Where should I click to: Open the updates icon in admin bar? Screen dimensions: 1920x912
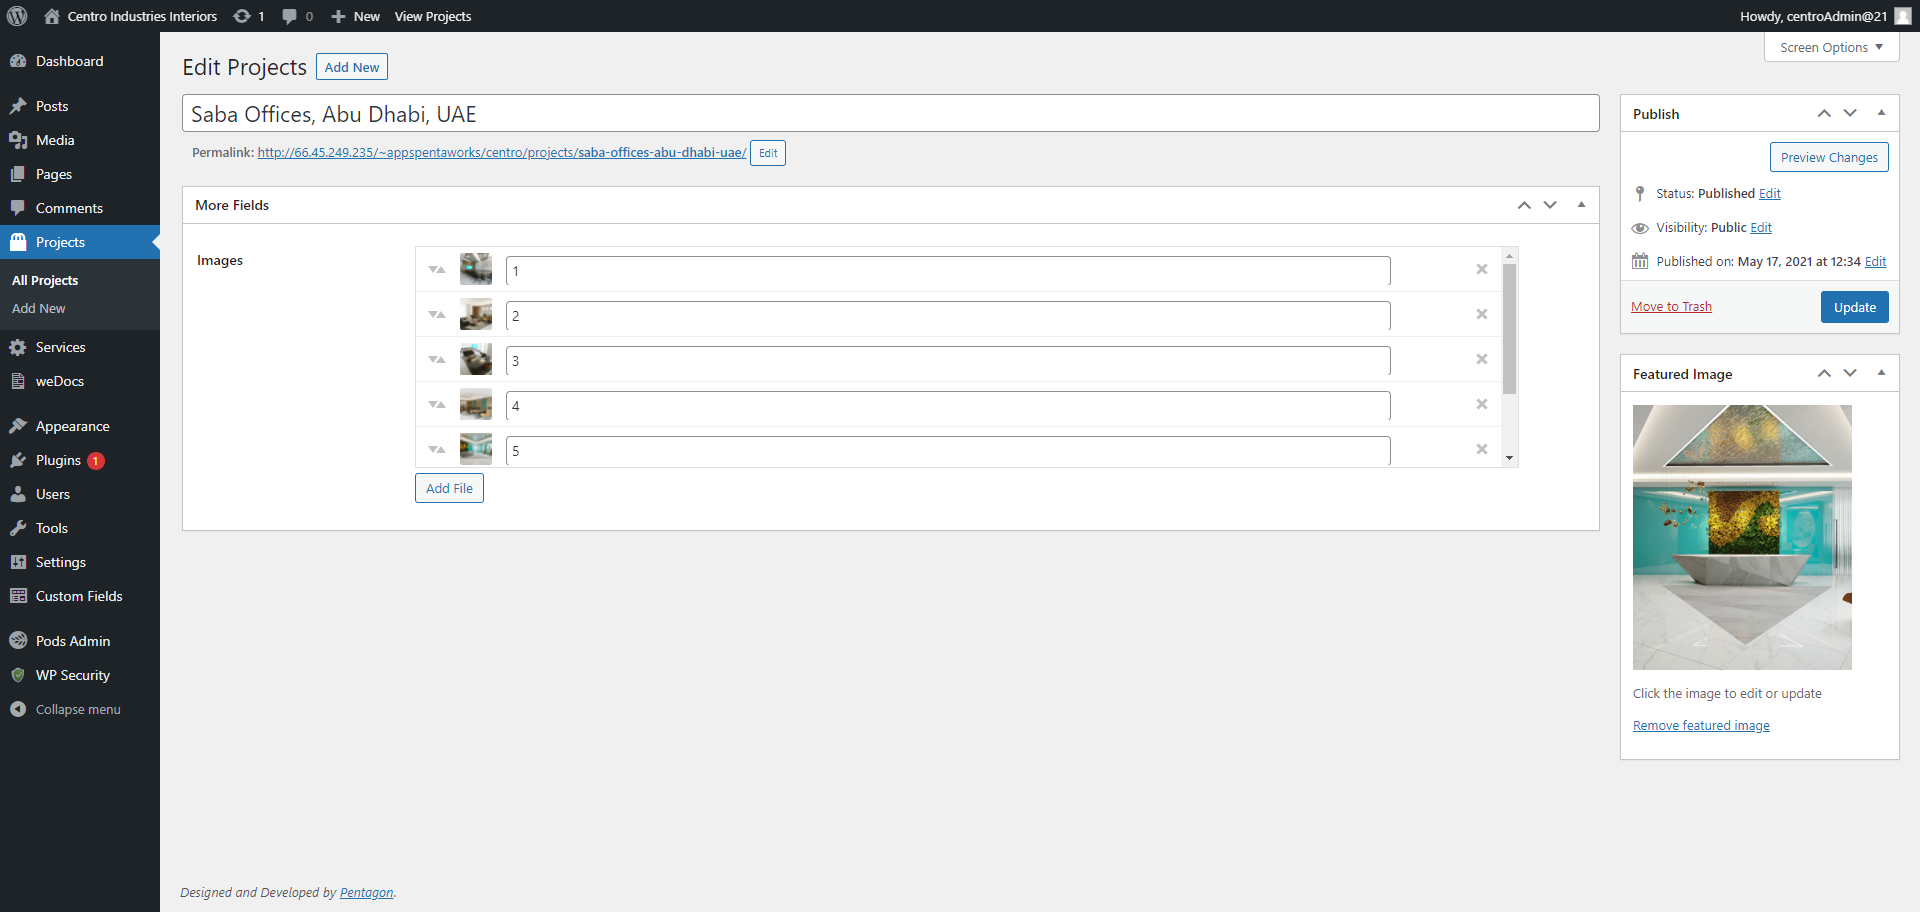pos(242,16)
